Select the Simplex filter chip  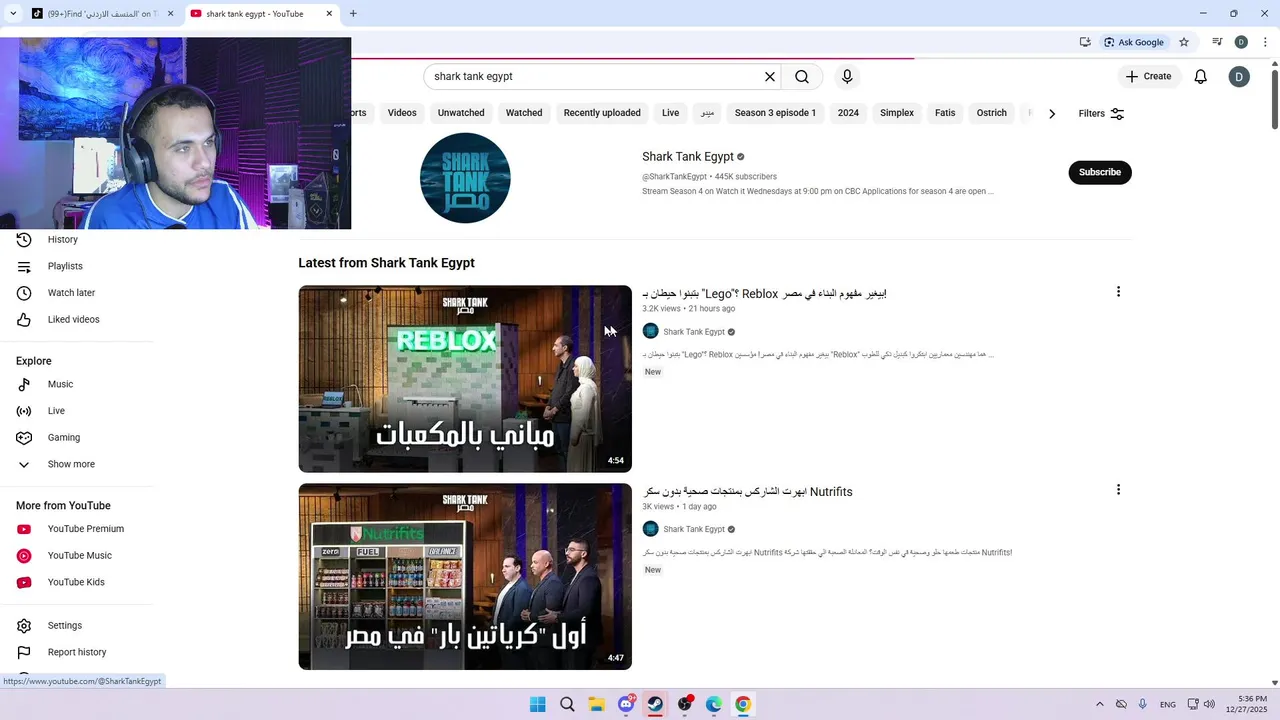coord(897,113)
